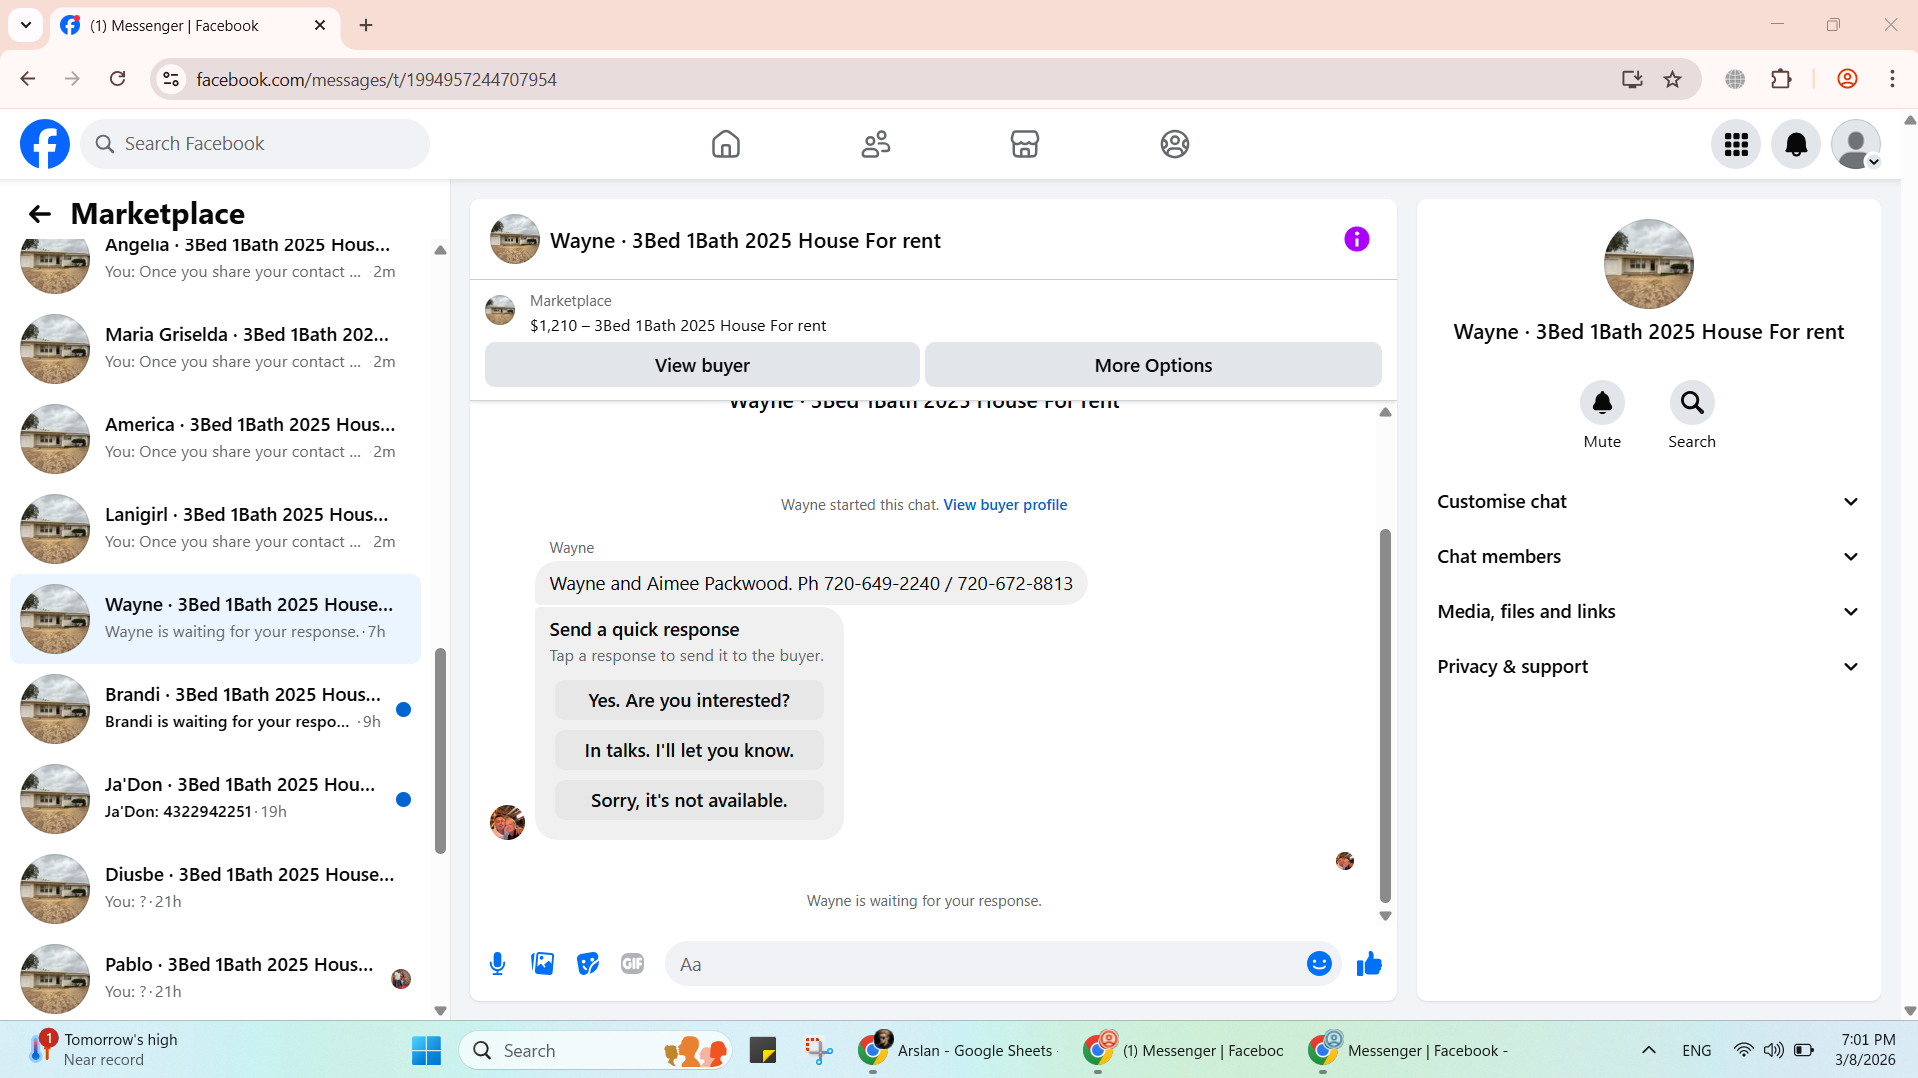Expand Chat members section
The width and height of the screenshot is (1918, 1078).
(x=1648, y=557)
